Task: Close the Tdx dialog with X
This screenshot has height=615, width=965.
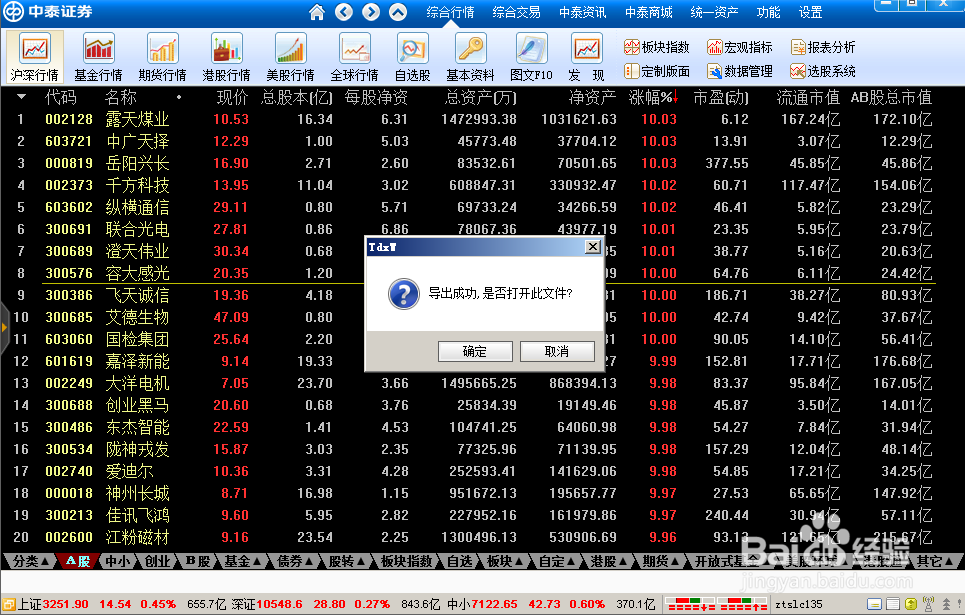Action: pos(592,247)
